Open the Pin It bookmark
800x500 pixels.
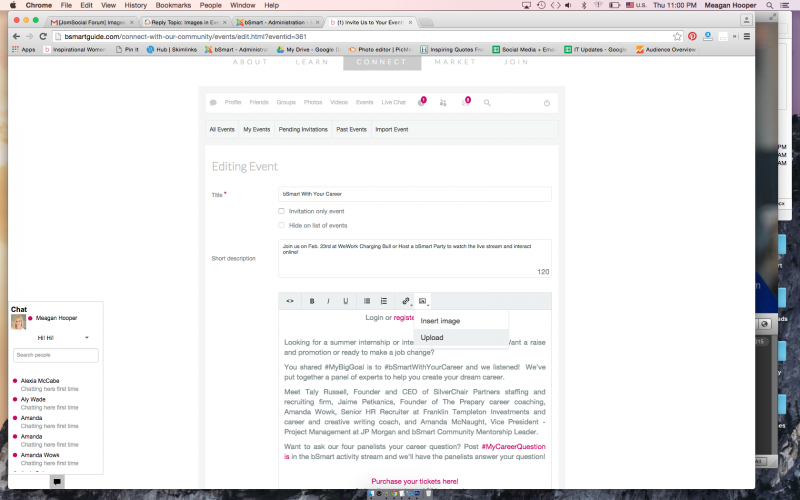[x=127, y=49]
